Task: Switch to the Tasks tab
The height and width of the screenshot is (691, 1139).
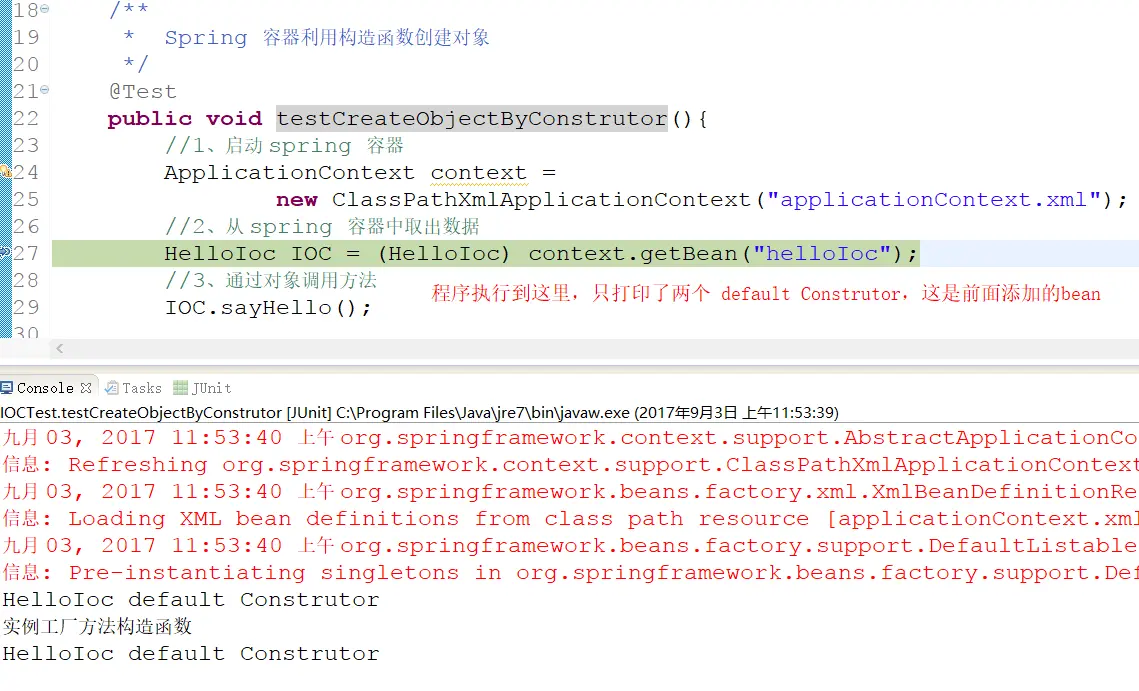Action: (x=134, y=388)
